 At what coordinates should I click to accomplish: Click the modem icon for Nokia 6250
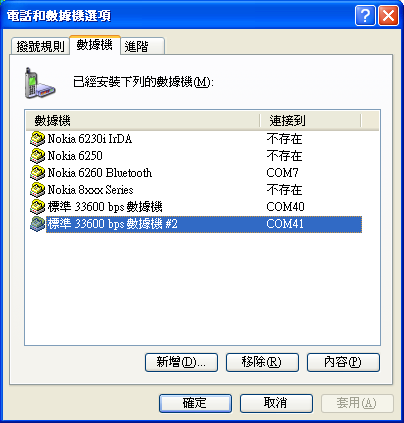pyautogui.click(x=37, y=156)
